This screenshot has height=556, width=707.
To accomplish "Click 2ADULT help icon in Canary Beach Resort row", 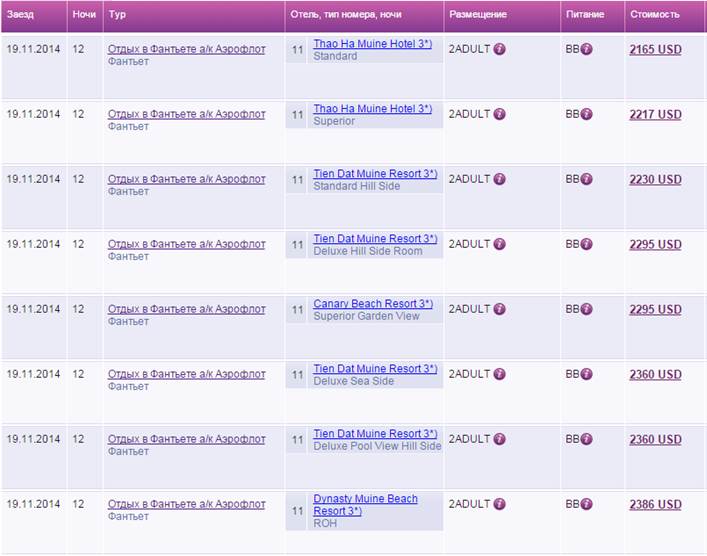I will pyautogui.click(x=500, y=309).
